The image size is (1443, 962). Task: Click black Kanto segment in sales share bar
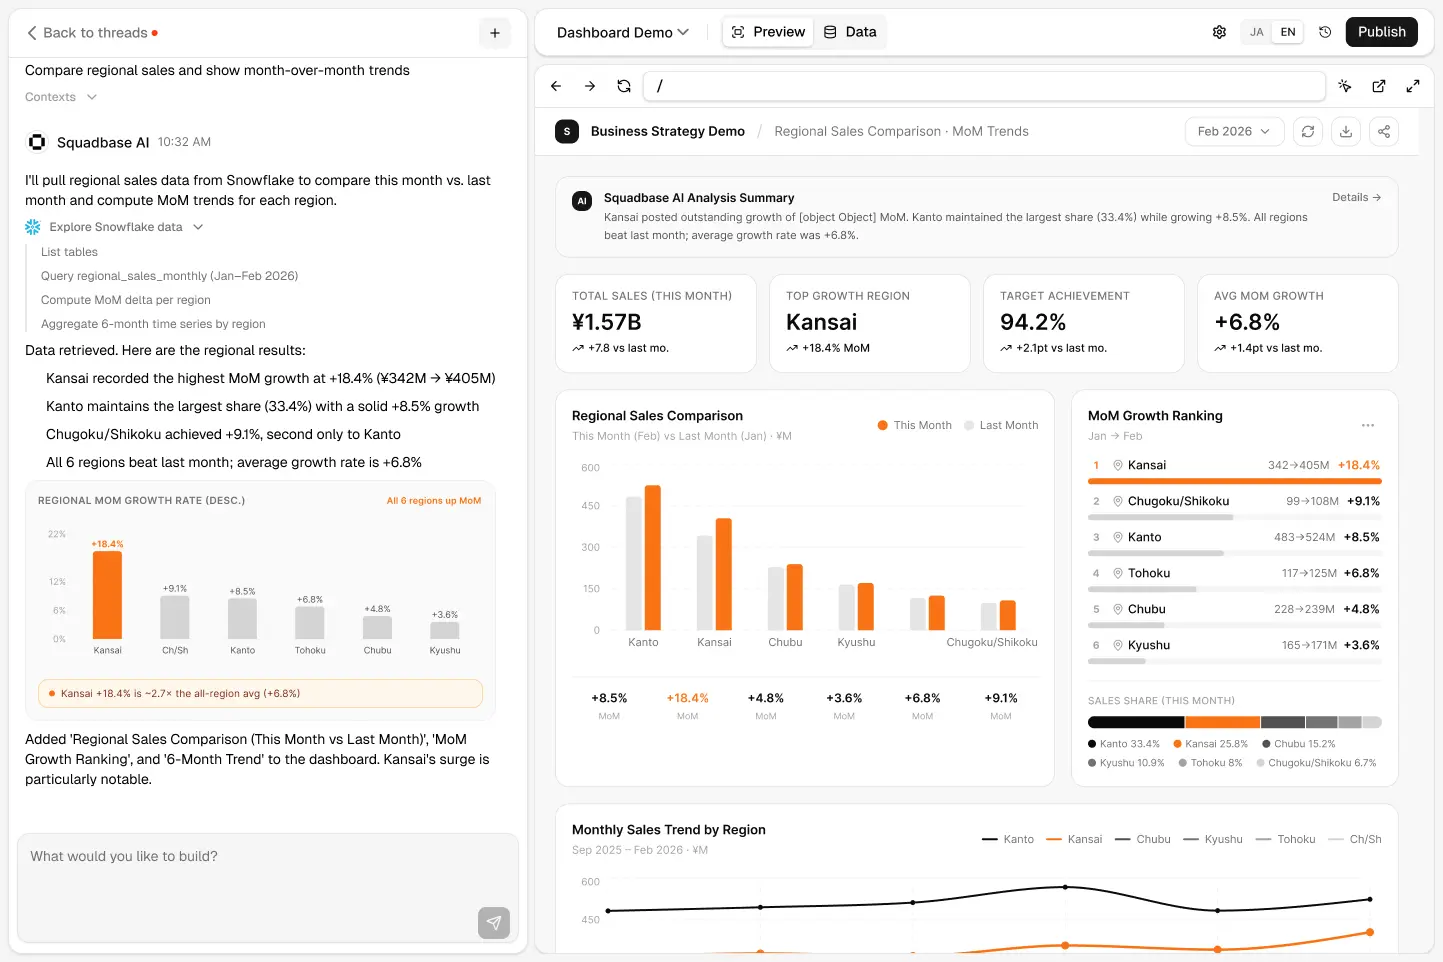1136,722
